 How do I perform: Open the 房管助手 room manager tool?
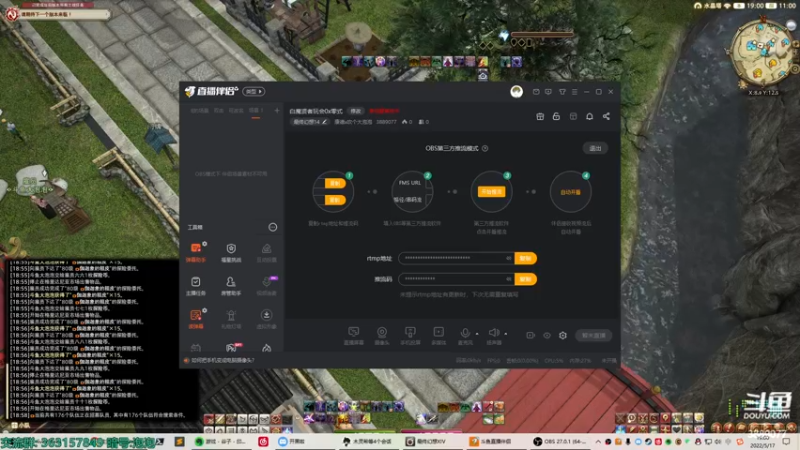231,286
